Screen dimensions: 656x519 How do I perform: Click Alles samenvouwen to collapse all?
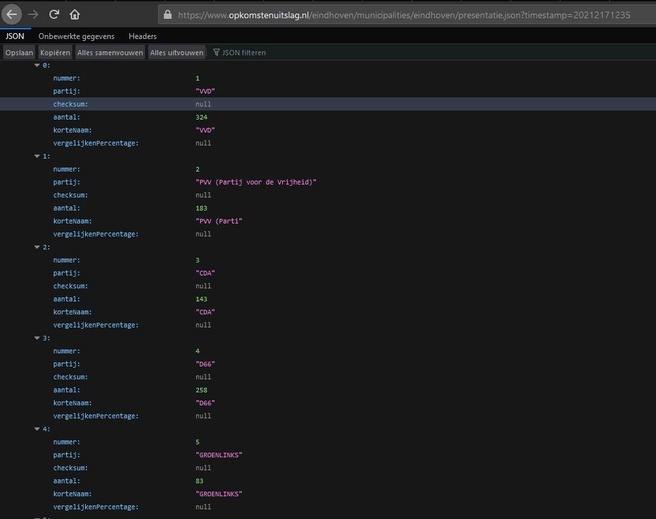110,52
